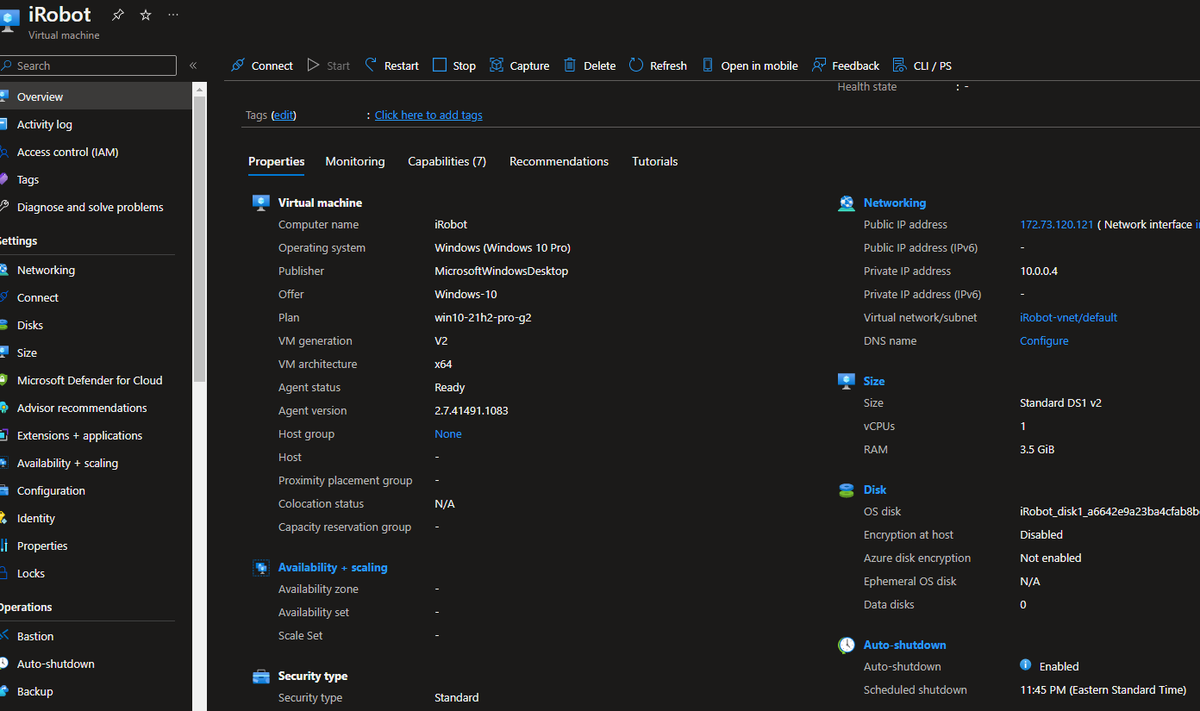
Task: Click Configure next to DNS name
Action: pyautogui.click(x=1044, y=341)
